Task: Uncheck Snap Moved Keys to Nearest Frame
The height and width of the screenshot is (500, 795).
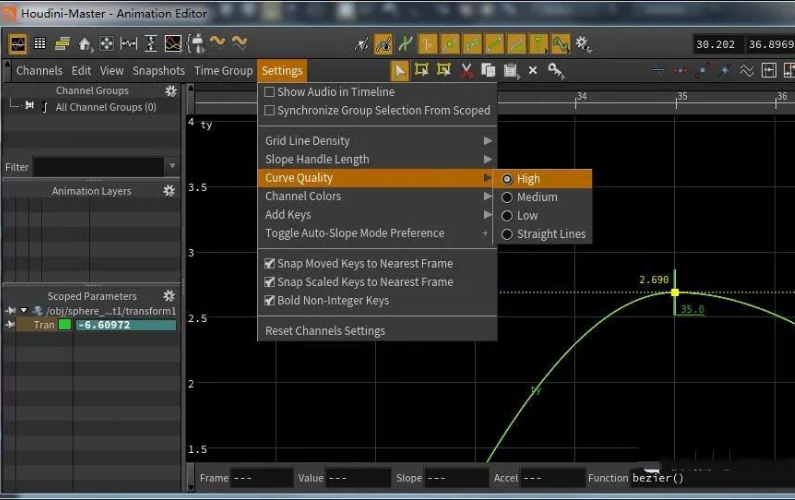Action: tap(270, 264)
